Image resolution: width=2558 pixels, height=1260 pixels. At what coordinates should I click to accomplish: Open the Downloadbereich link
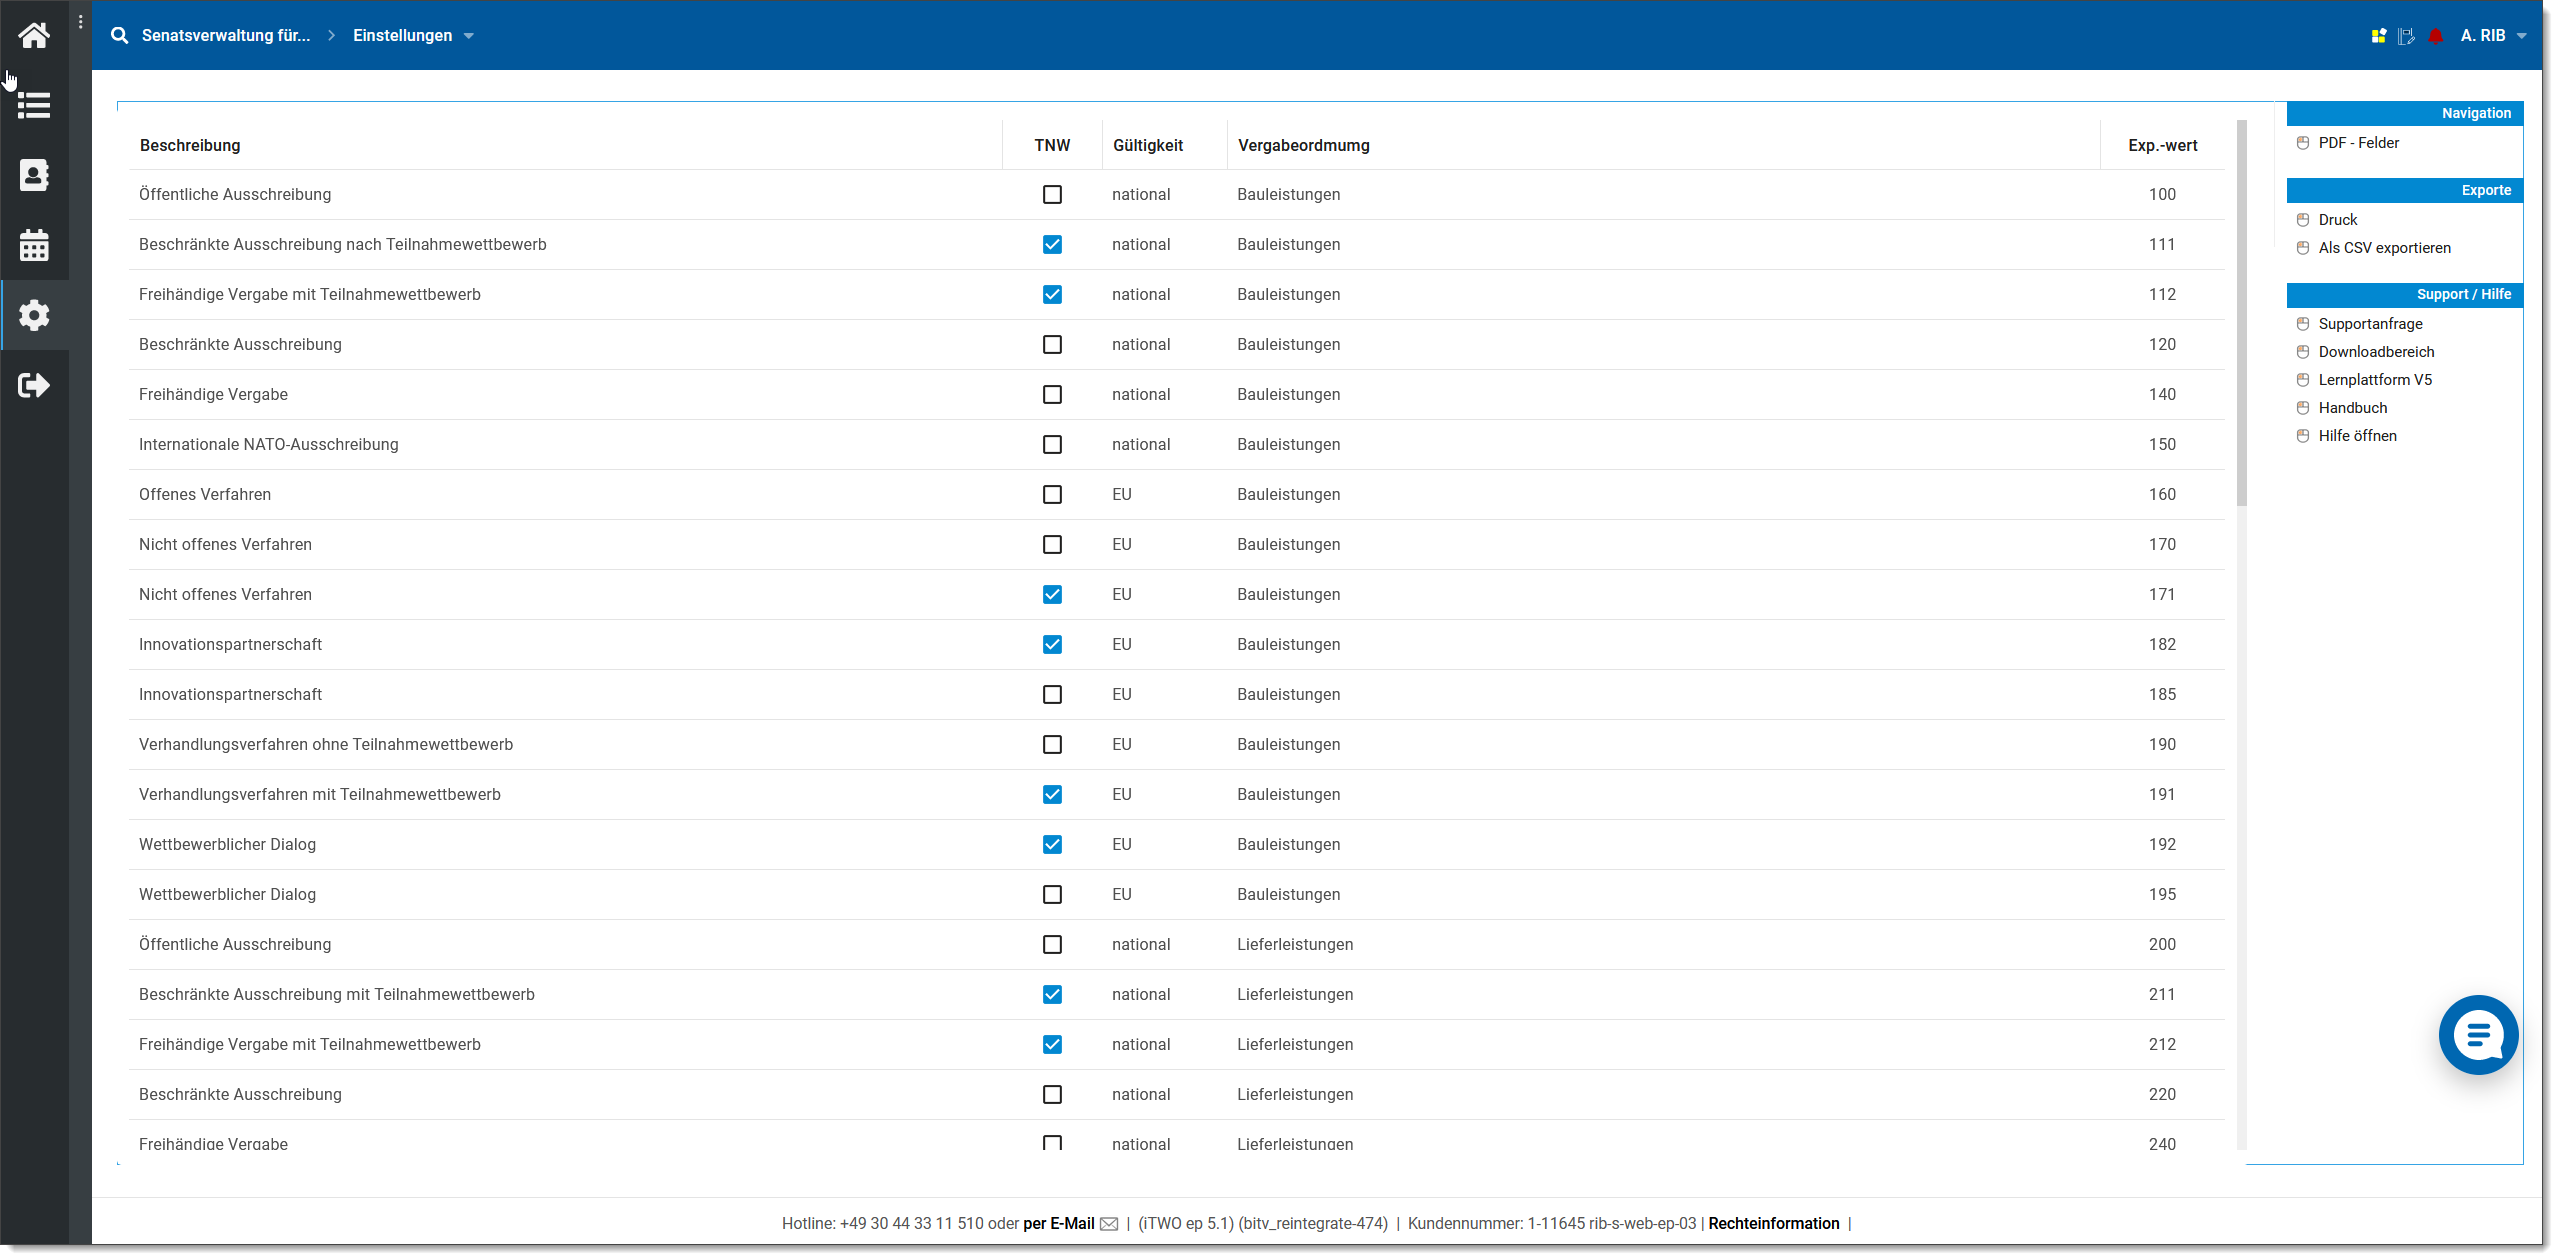2376,352
